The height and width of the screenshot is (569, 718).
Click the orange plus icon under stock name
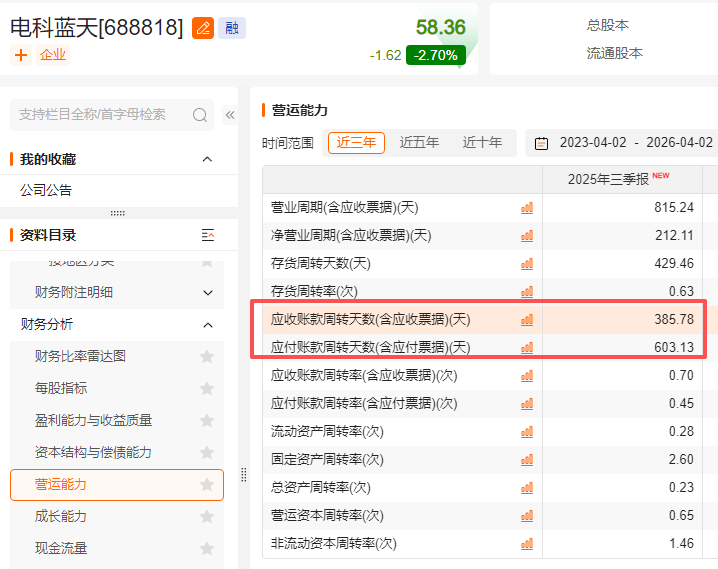[21, 55]
